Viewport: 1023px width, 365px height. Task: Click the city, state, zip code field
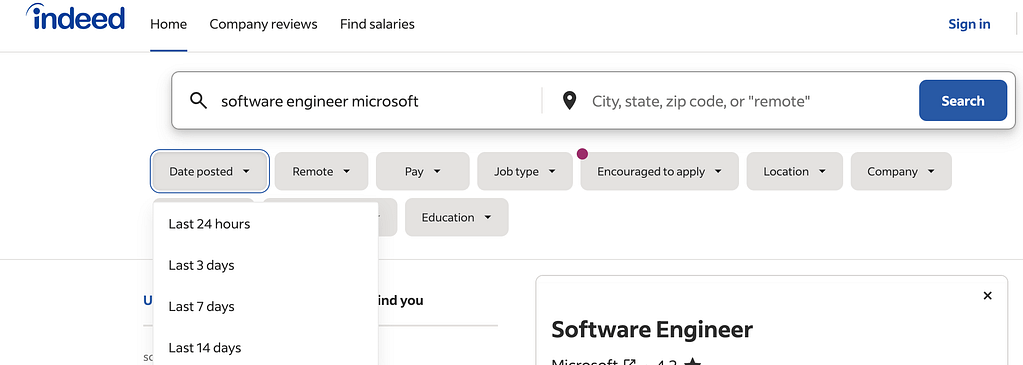click(x=750, y=101)
